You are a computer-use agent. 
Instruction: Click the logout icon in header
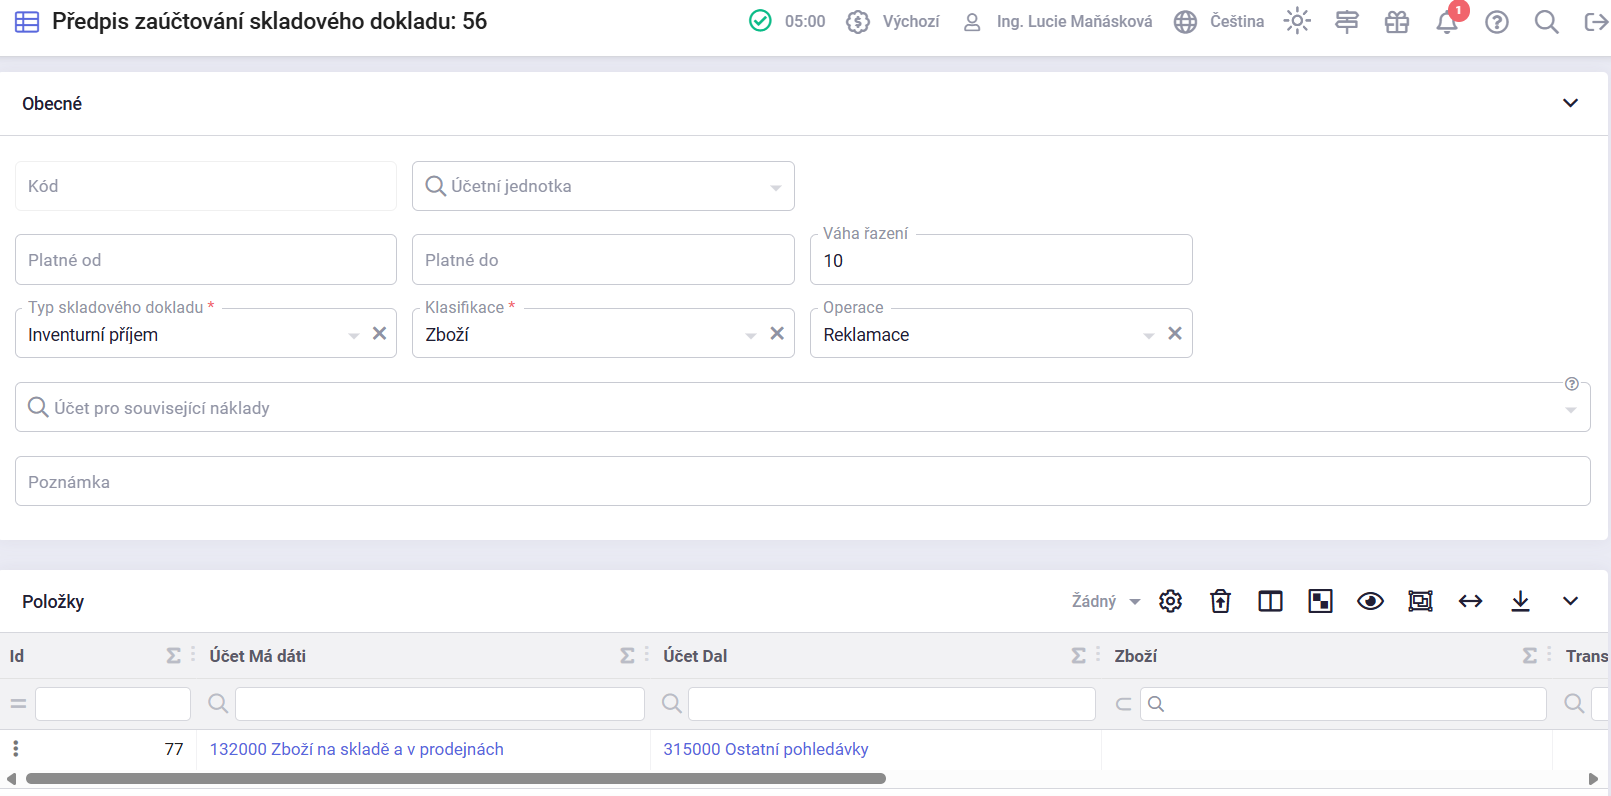tap(1596, 22)
